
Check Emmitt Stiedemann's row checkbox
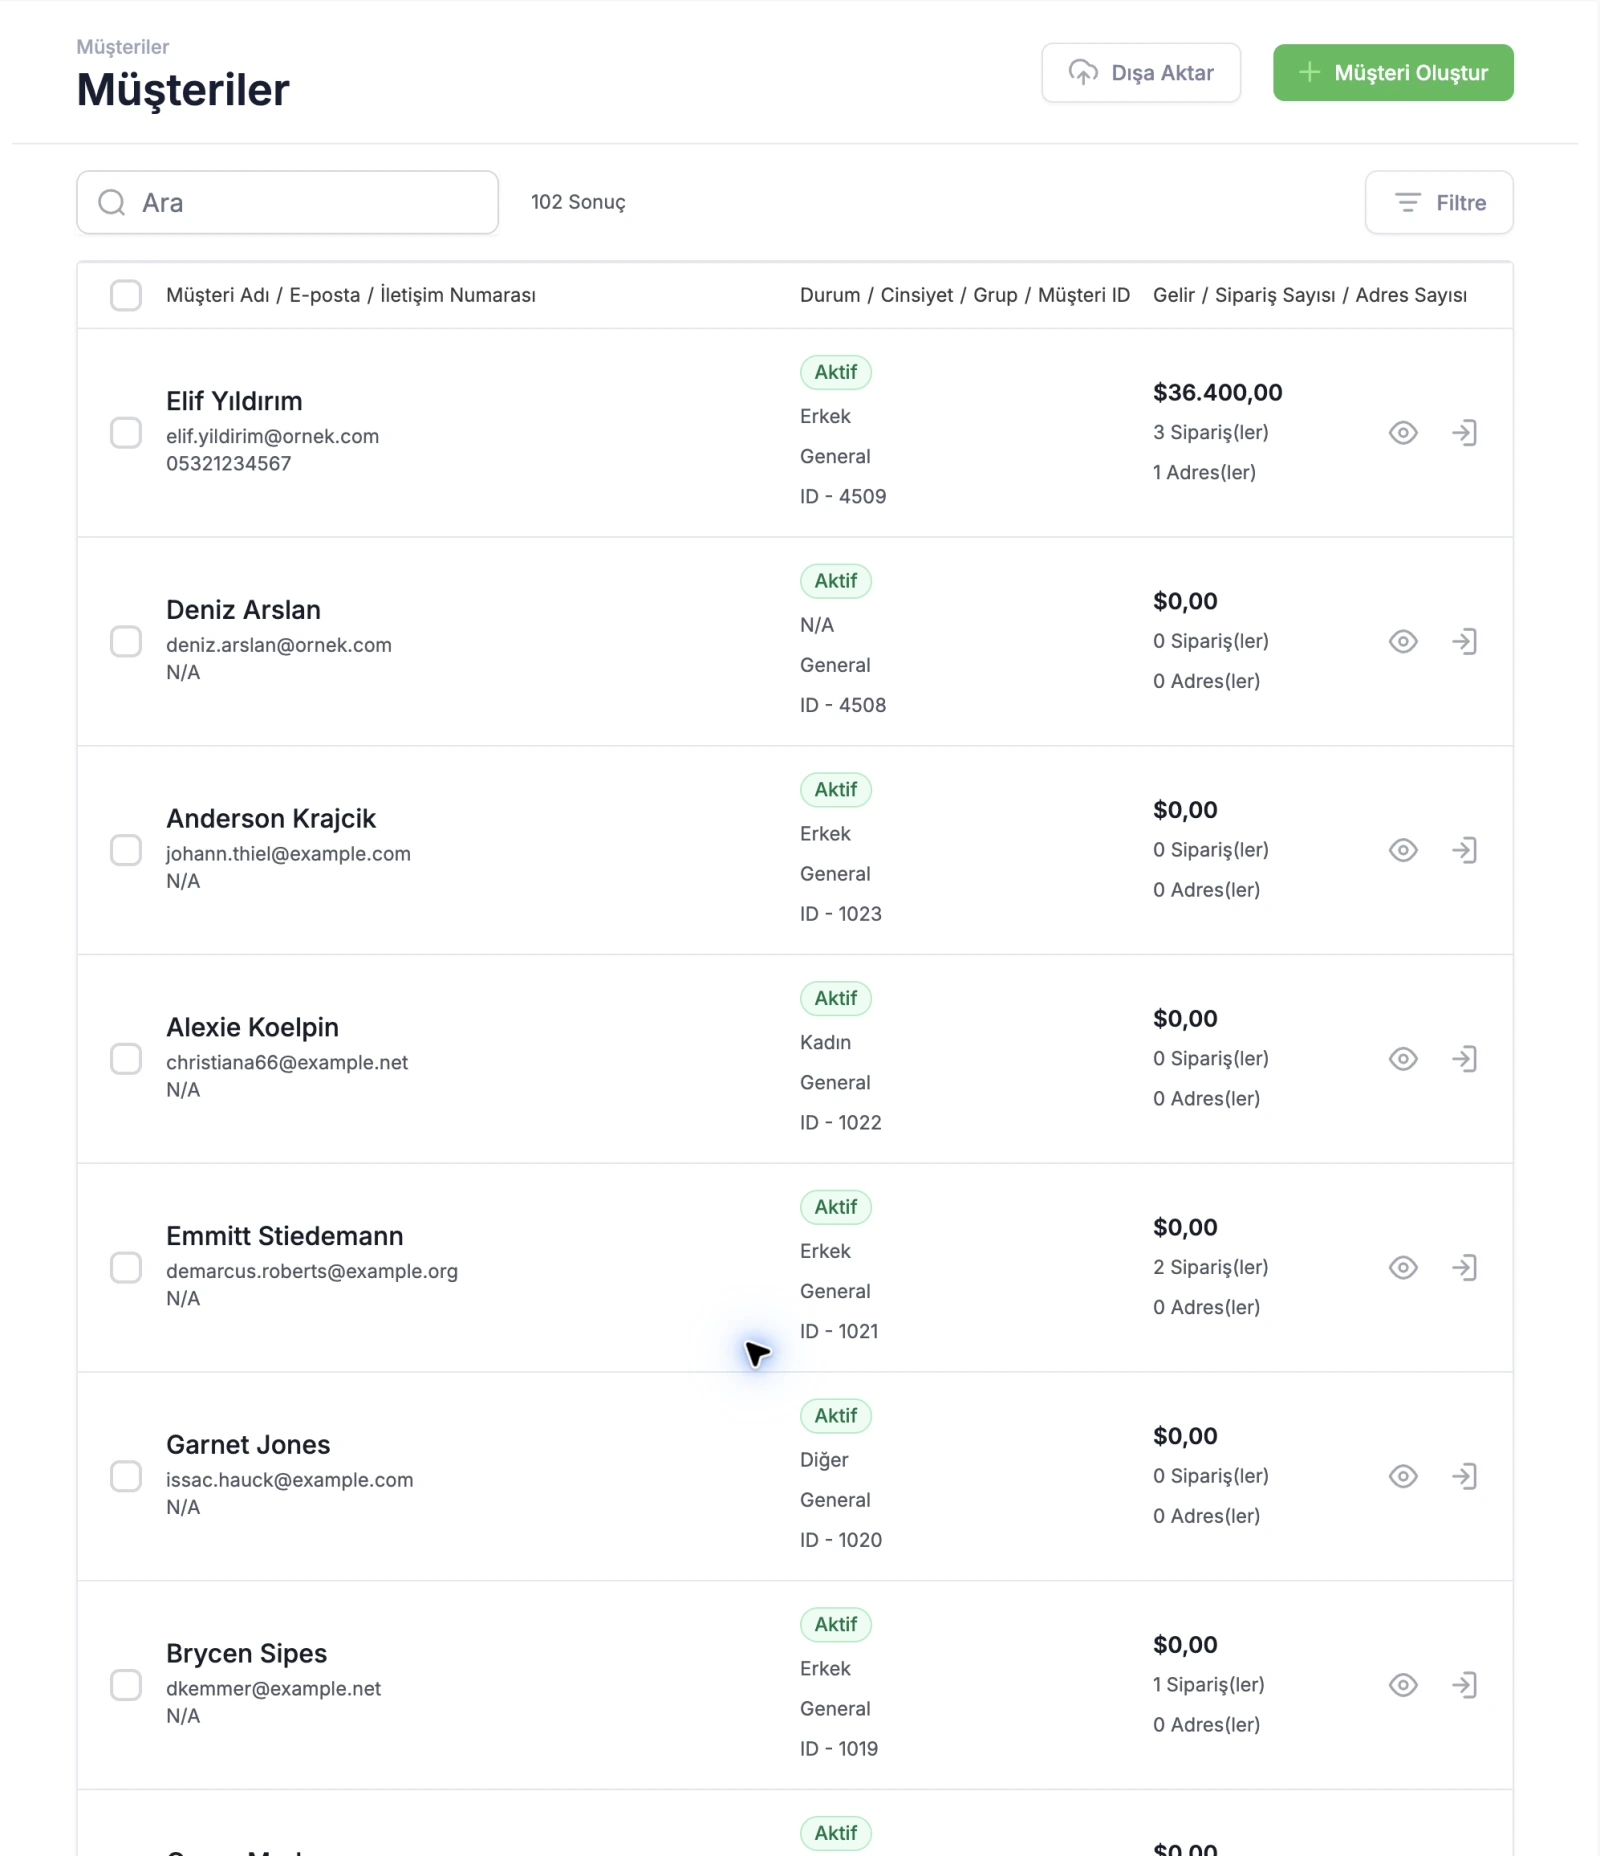coord(126,1268)
